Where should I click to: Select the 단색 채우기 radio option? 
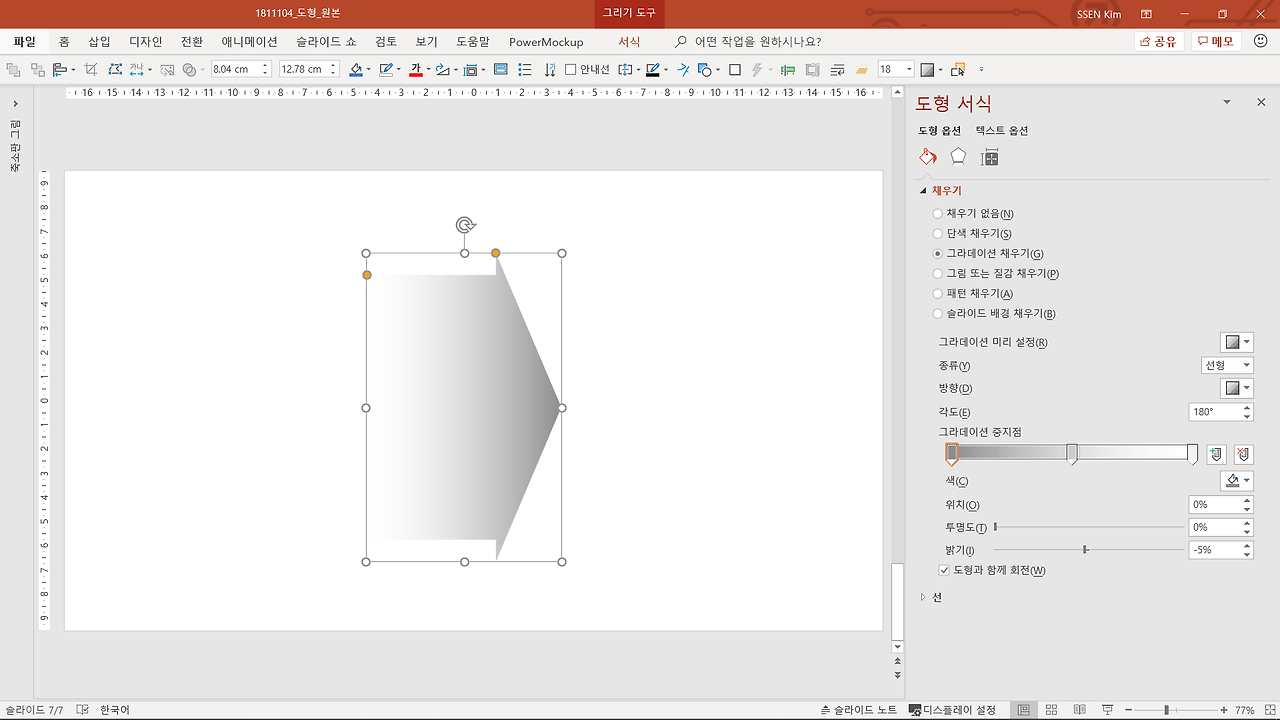point(937,234)
